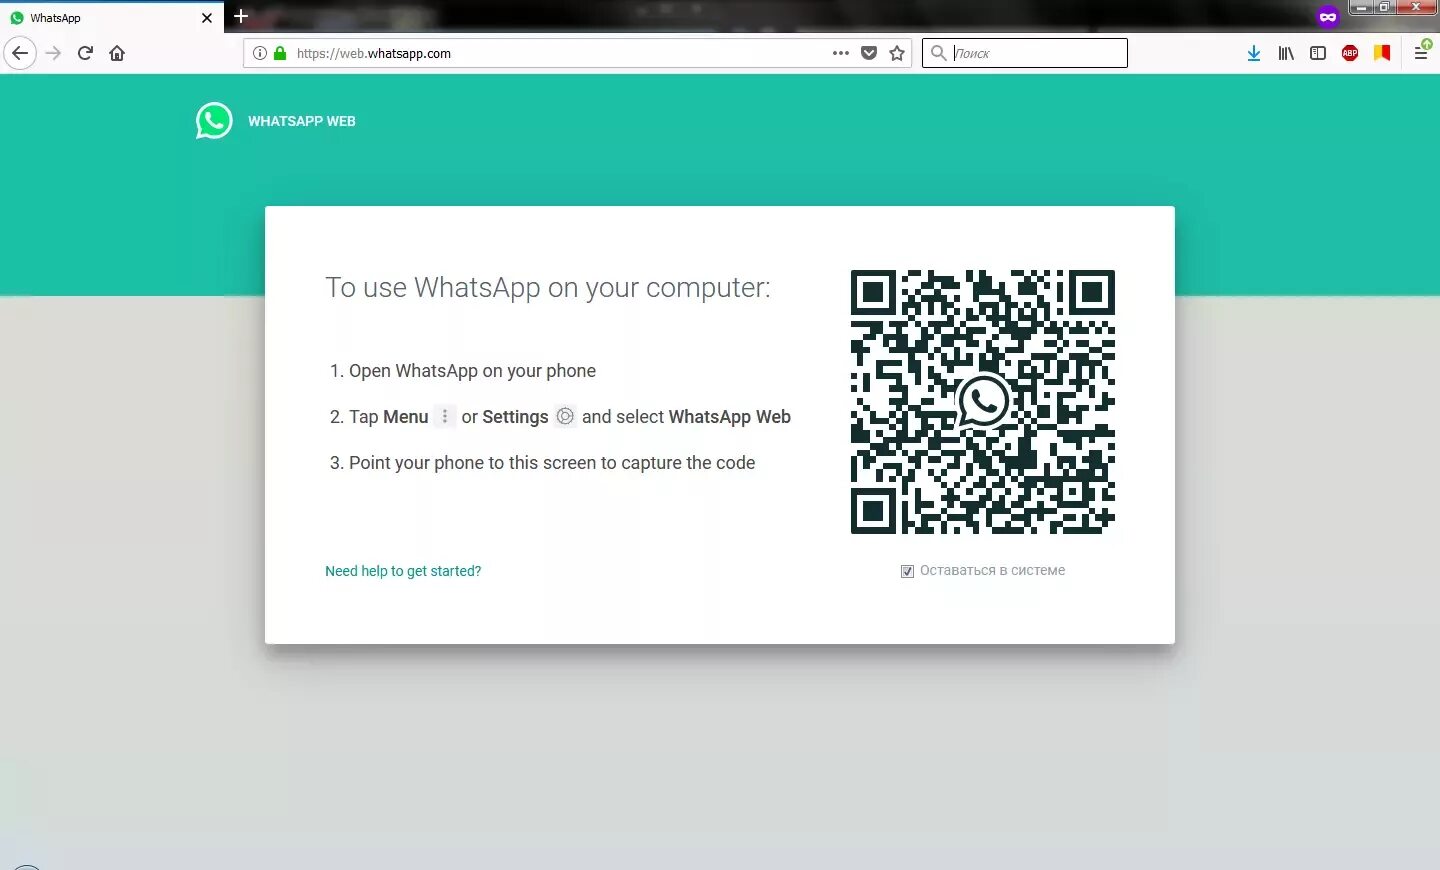Restore down the browser window

click(x=1385, y=7)
